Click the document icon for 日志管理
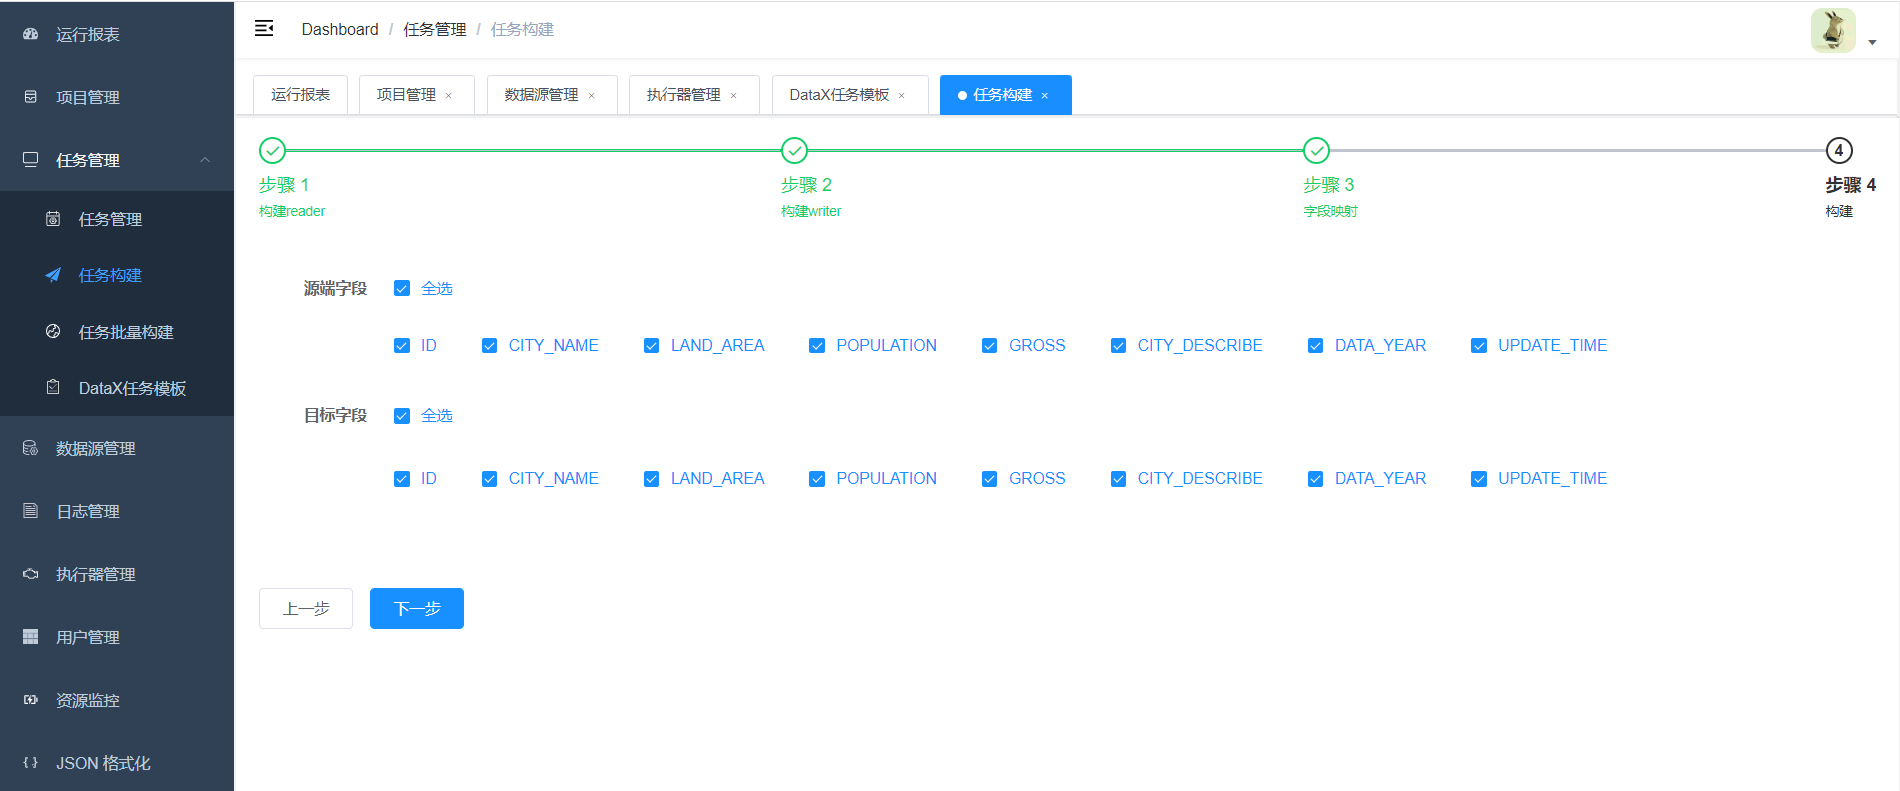This screenshot has width=1900, height=791. click(x=30, y=511)
